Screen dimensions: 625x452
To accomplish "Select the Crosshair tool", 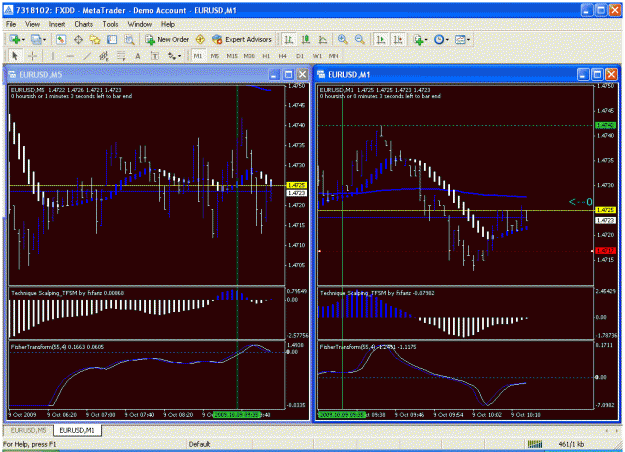I will click(33, 56).
